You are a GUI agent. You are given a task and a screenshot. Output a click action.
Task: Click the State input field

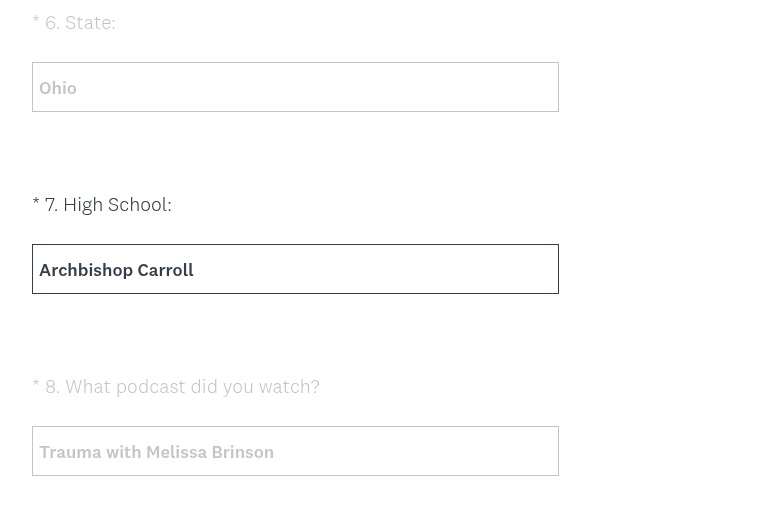point(295,87)
